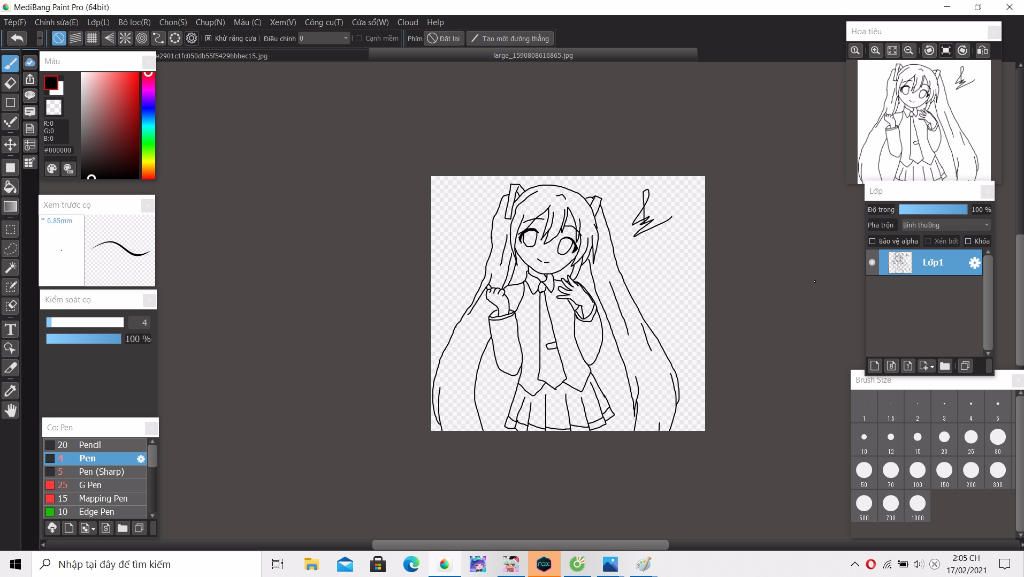
Task: Toggle Xén bớt clipping checkbox
Action: point(928,241)
